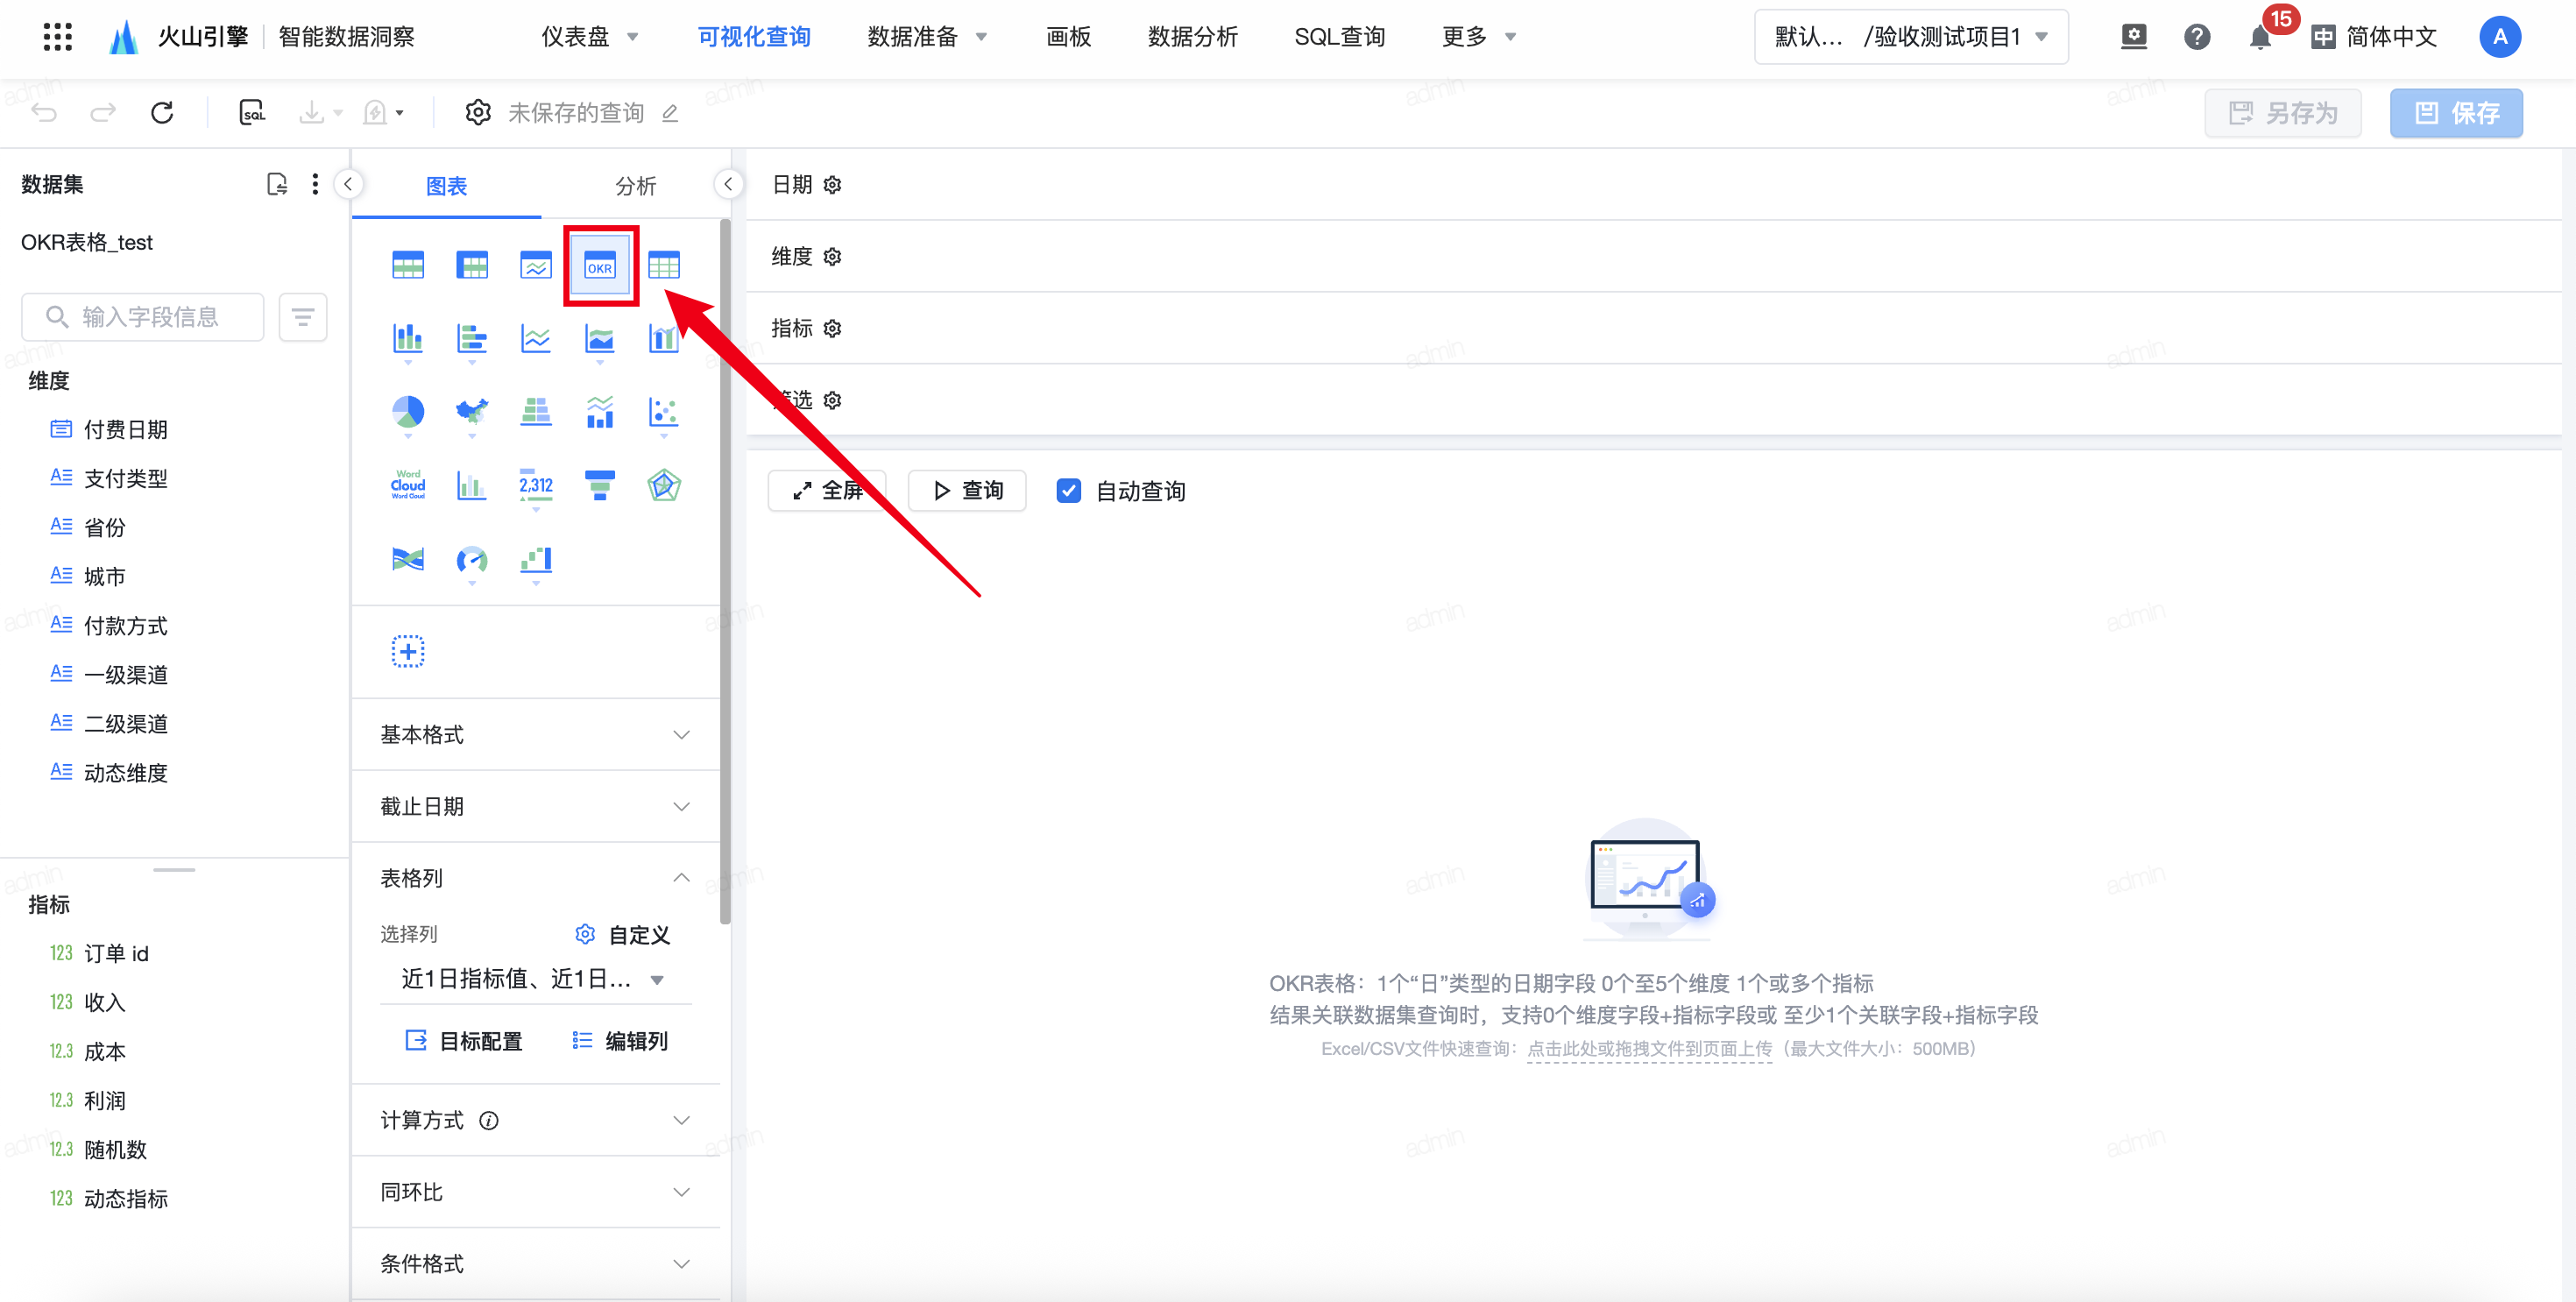This screenshot has height=1302, width=2576.
Task: Click the 另存为 button
Action: click(x=2283, y=113)
